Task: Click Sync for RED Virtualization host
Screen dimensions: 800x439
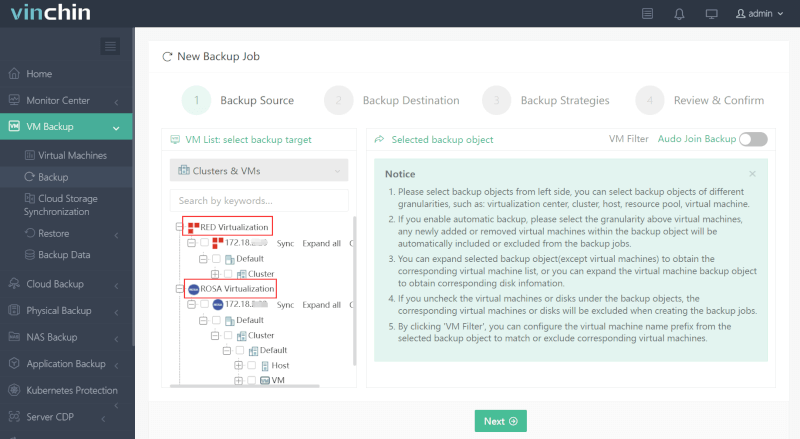Action: [285, 243]
